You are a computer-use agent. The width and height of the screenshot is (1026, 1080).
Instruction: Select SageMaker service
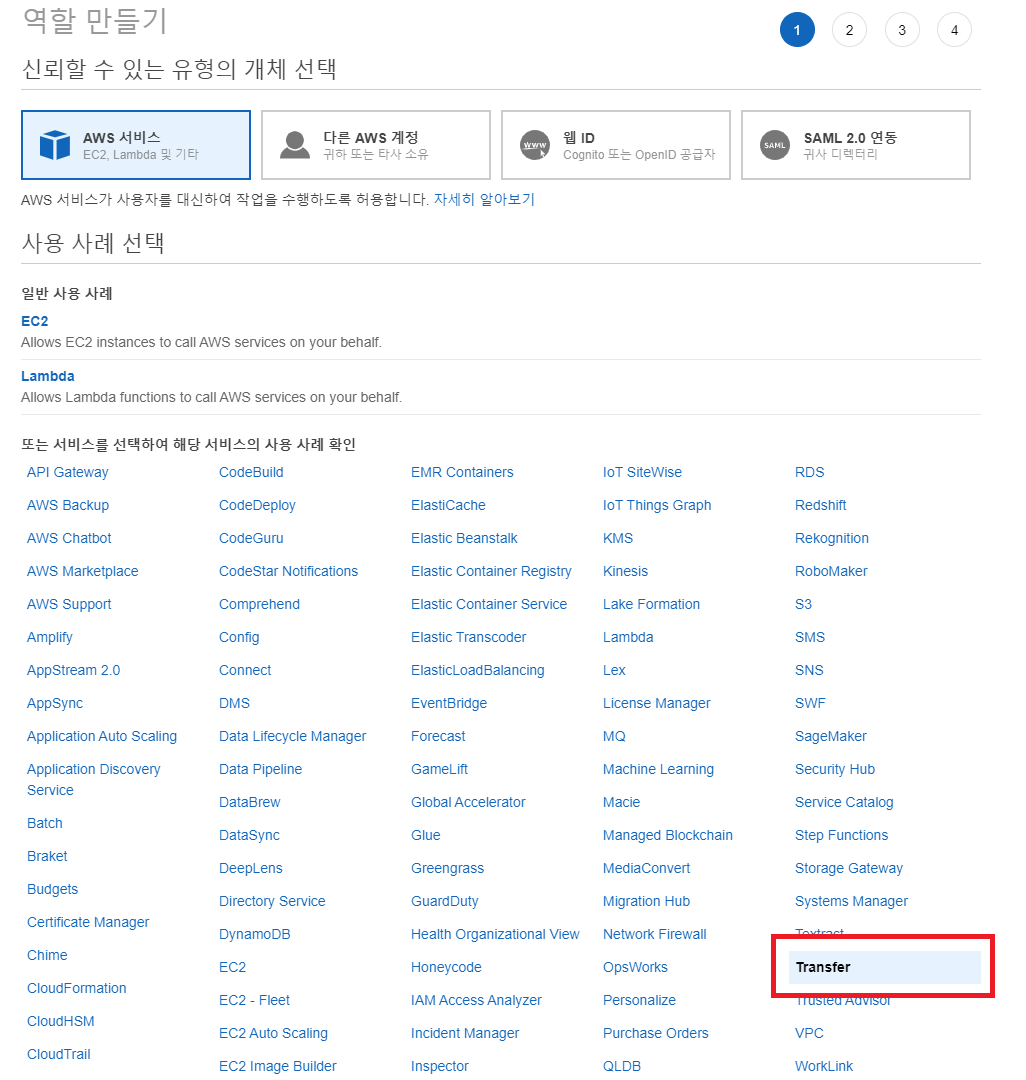pyautogui.click(x=831, y=736)
